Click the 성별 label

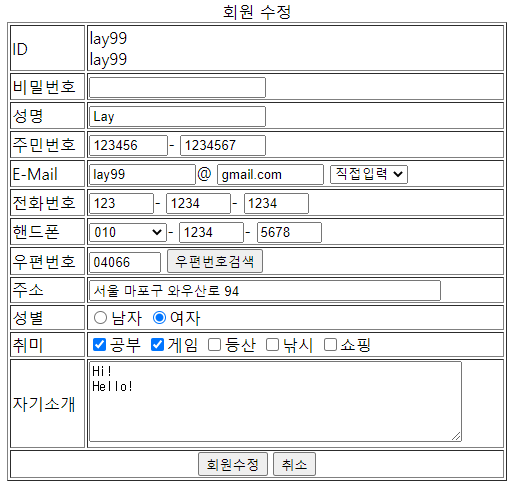click(28, 318)
